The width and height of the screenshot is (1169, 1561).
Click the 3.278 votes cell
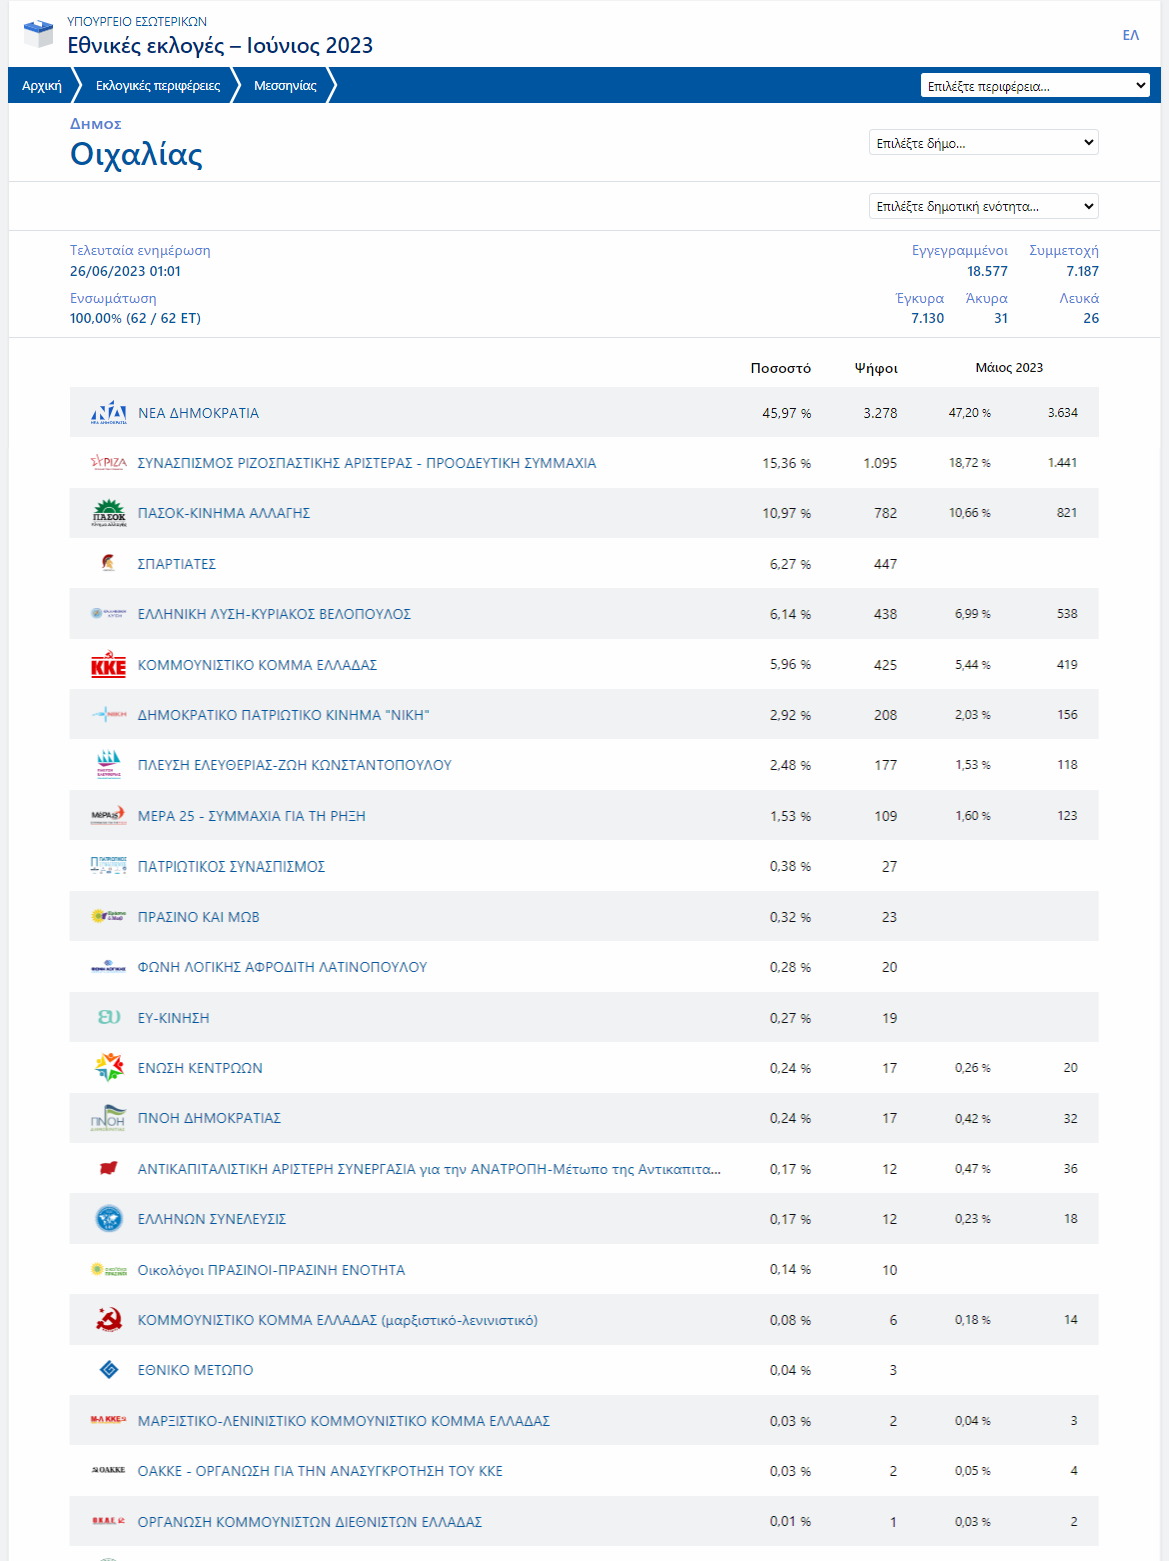coord(880,413)
